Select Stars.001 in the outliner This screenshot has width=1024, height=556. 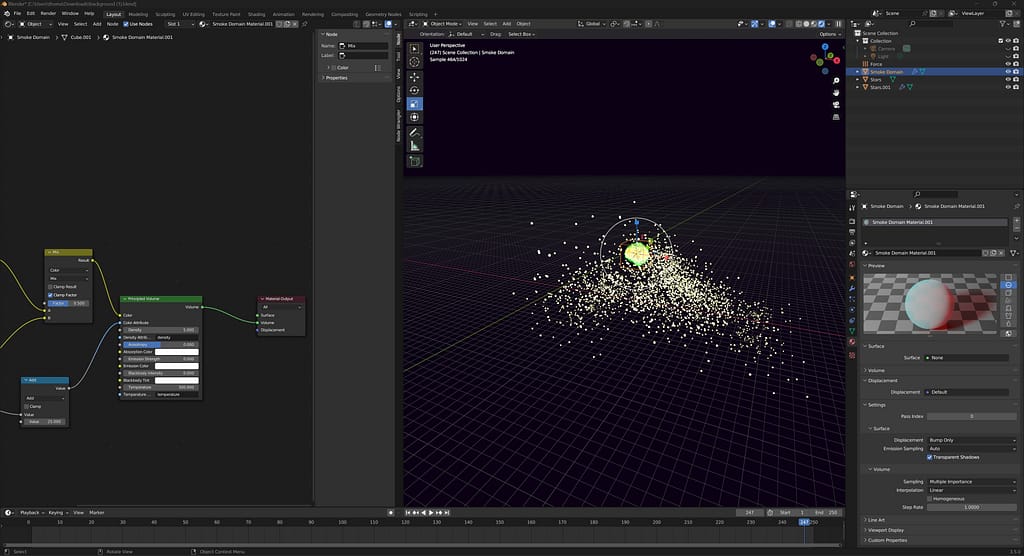pos(880,87)
